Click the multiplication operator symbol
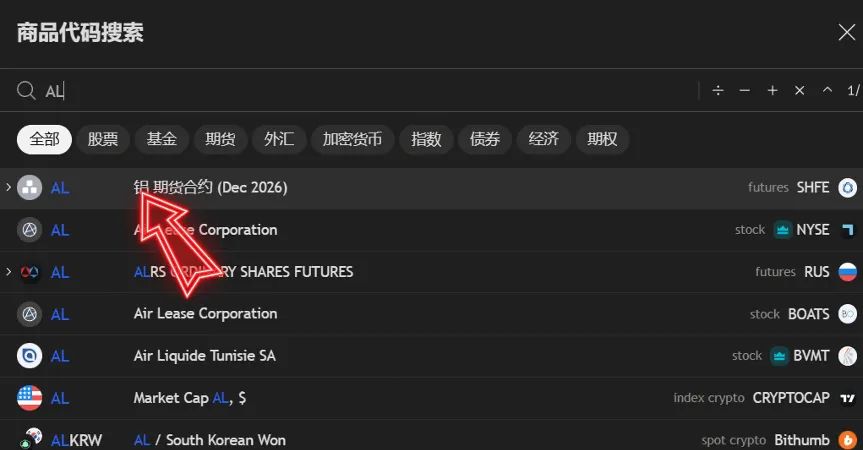 pyautogui.click(x=799, y=91)
